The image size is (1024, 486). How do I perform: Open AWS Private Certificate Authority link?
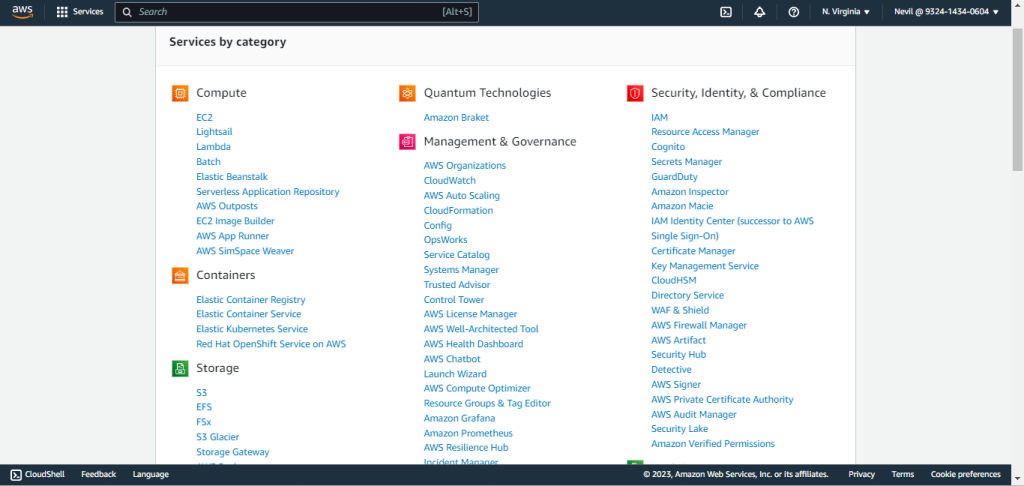click(x=722, y=400)
